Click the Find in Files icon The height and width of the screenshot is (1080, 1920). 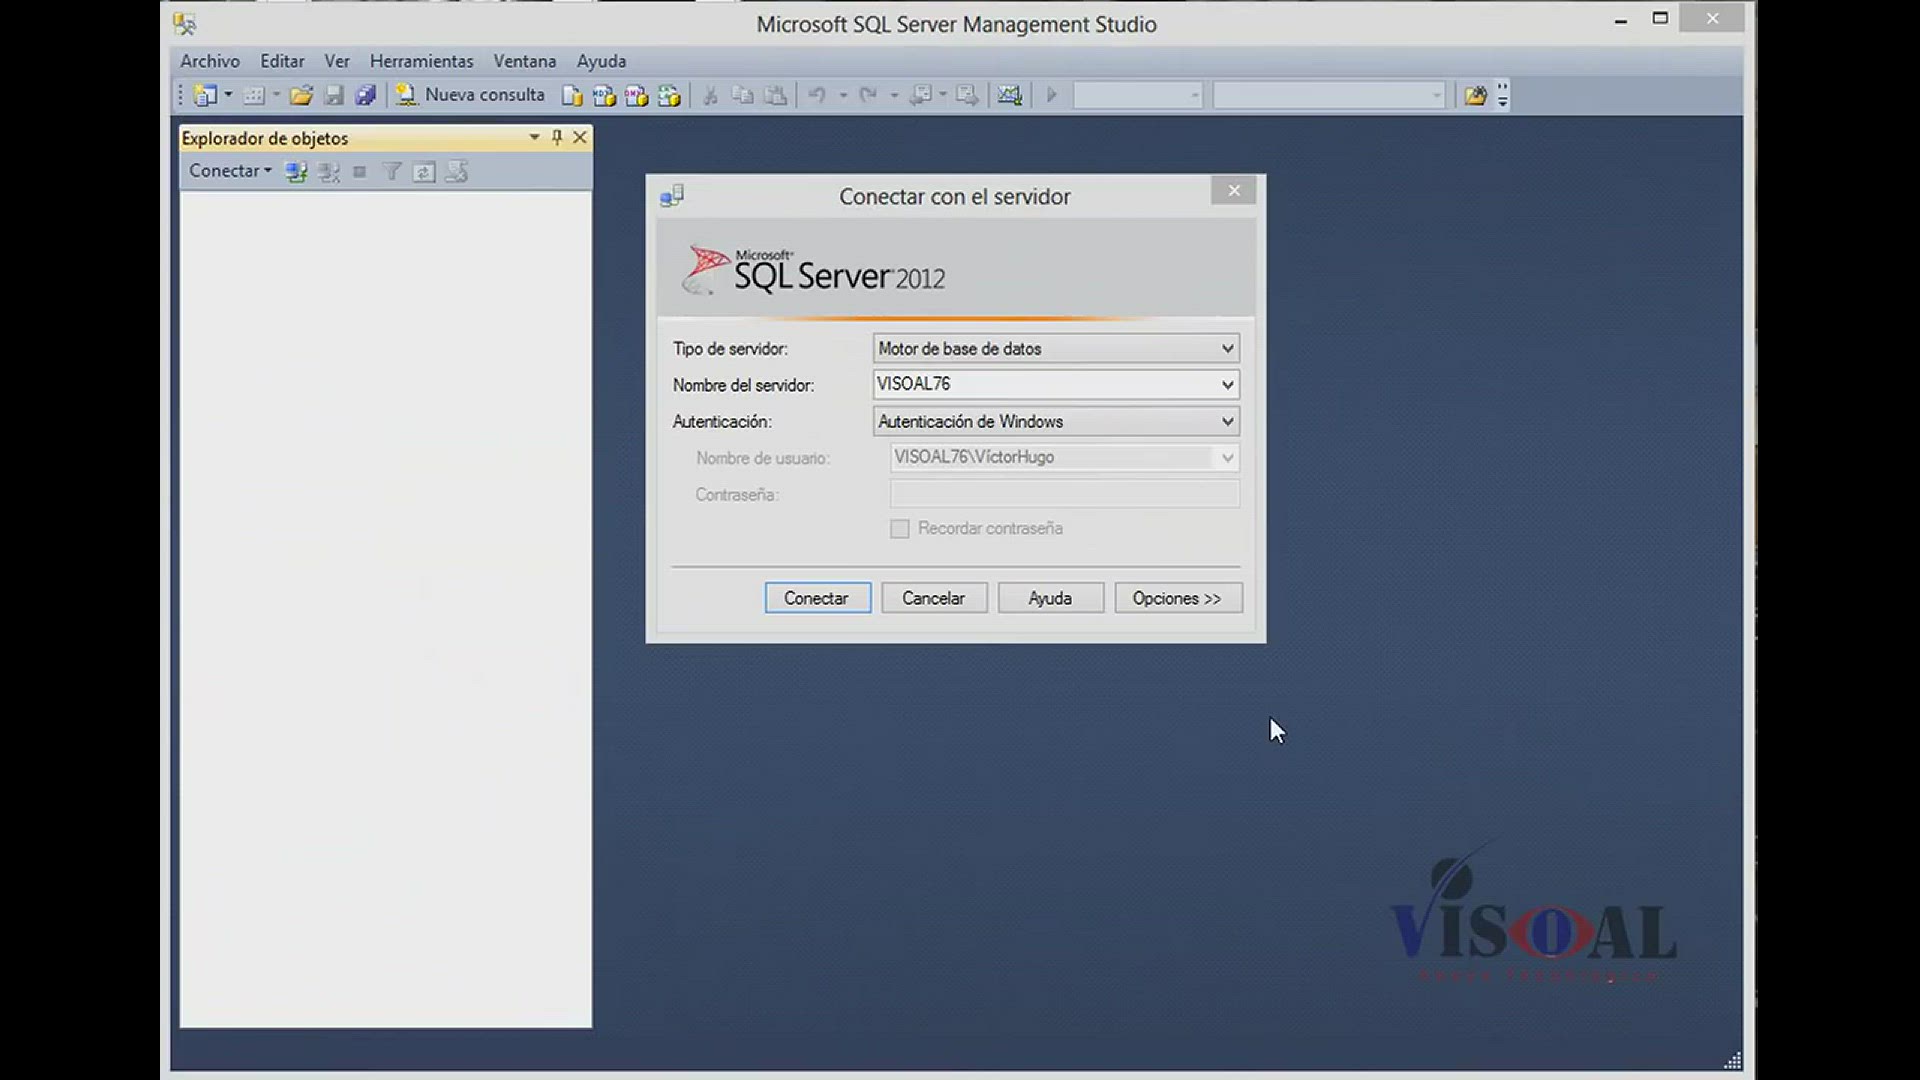tap(1475, 95)
